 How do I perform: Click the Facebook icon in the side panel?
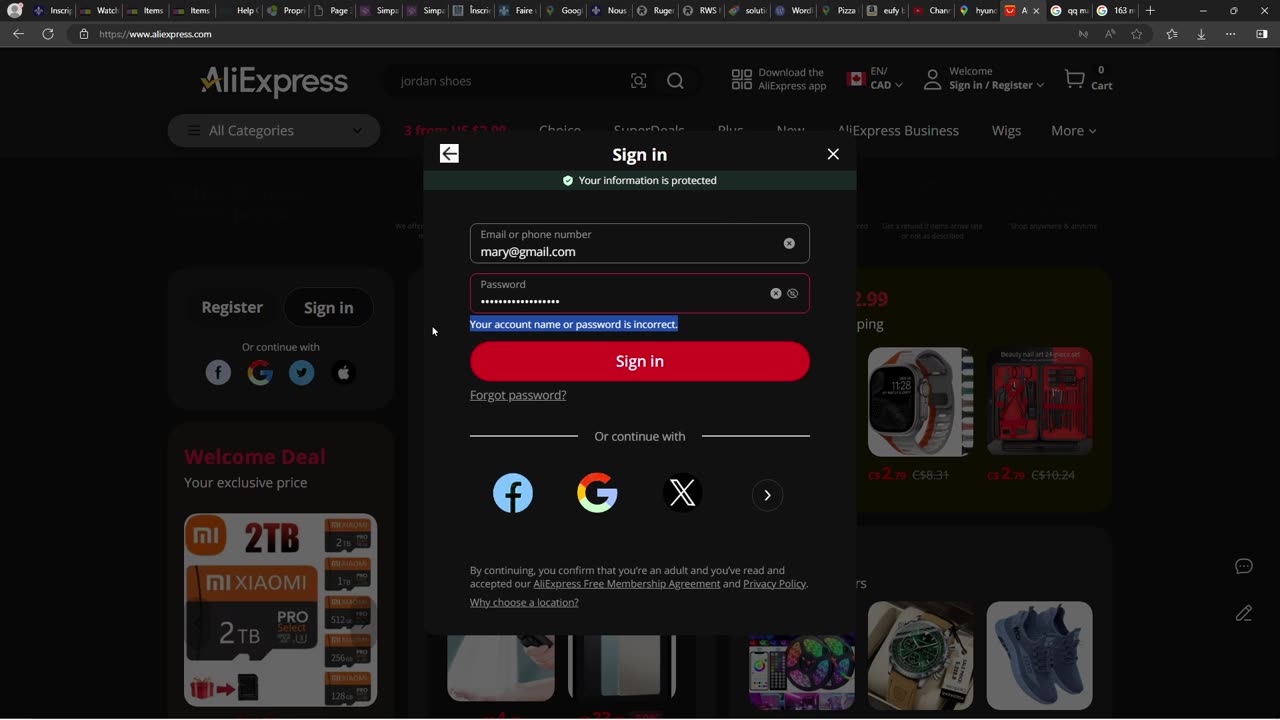point(218,373)
